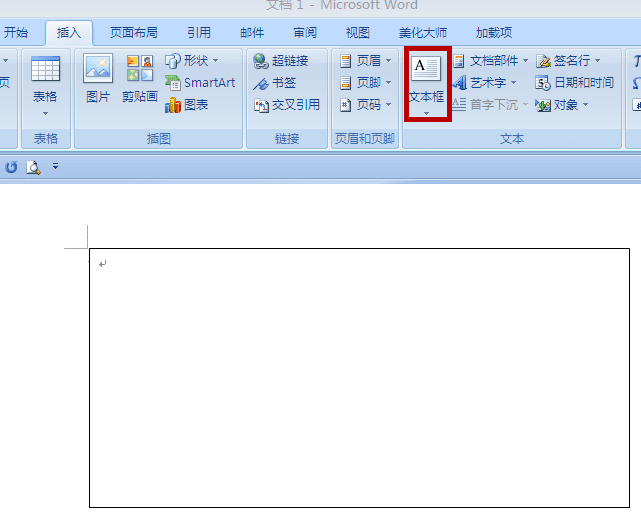Viewport: 641px width, 519px height.
Task: Insert a table via the 表格 icon
Action: click(45, 69)
